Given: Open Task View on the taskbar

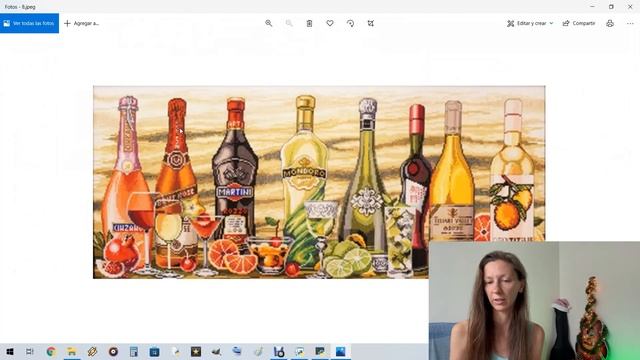Looking at the screenshot, I should coord(30,351).
